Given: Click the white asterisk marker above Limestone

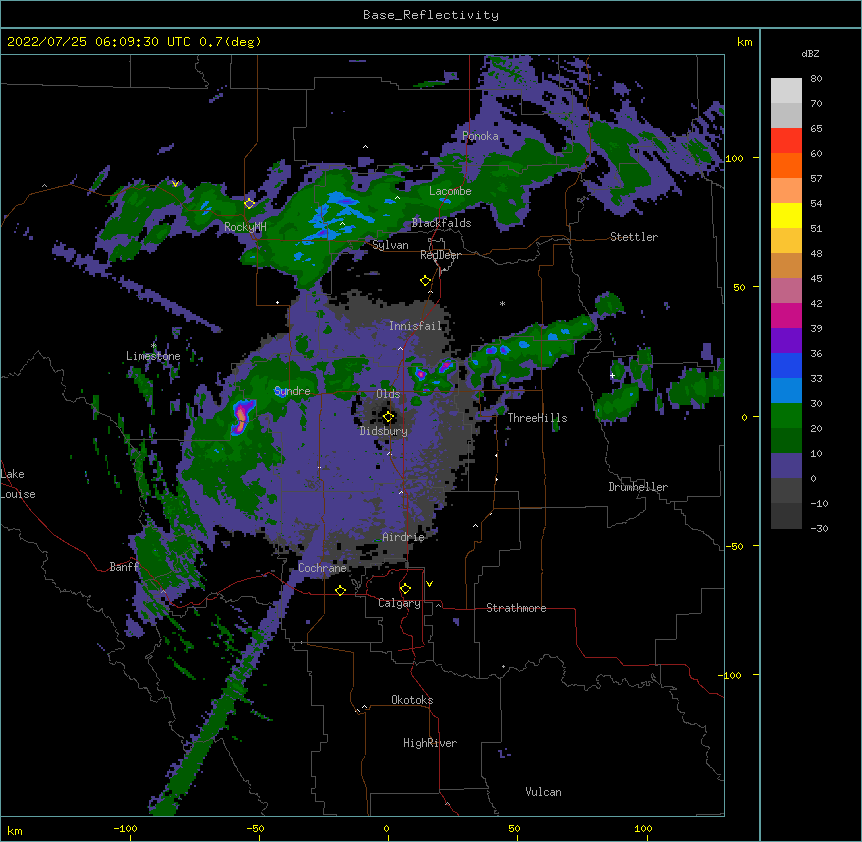Looking at the screenshot, I should [154, 345].
